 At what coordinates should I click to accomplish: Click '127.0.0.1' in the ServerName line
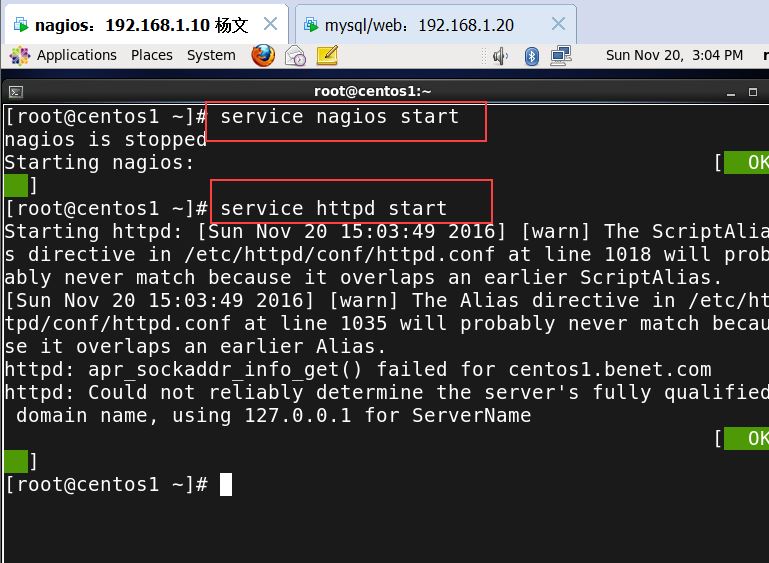[298, 415]
